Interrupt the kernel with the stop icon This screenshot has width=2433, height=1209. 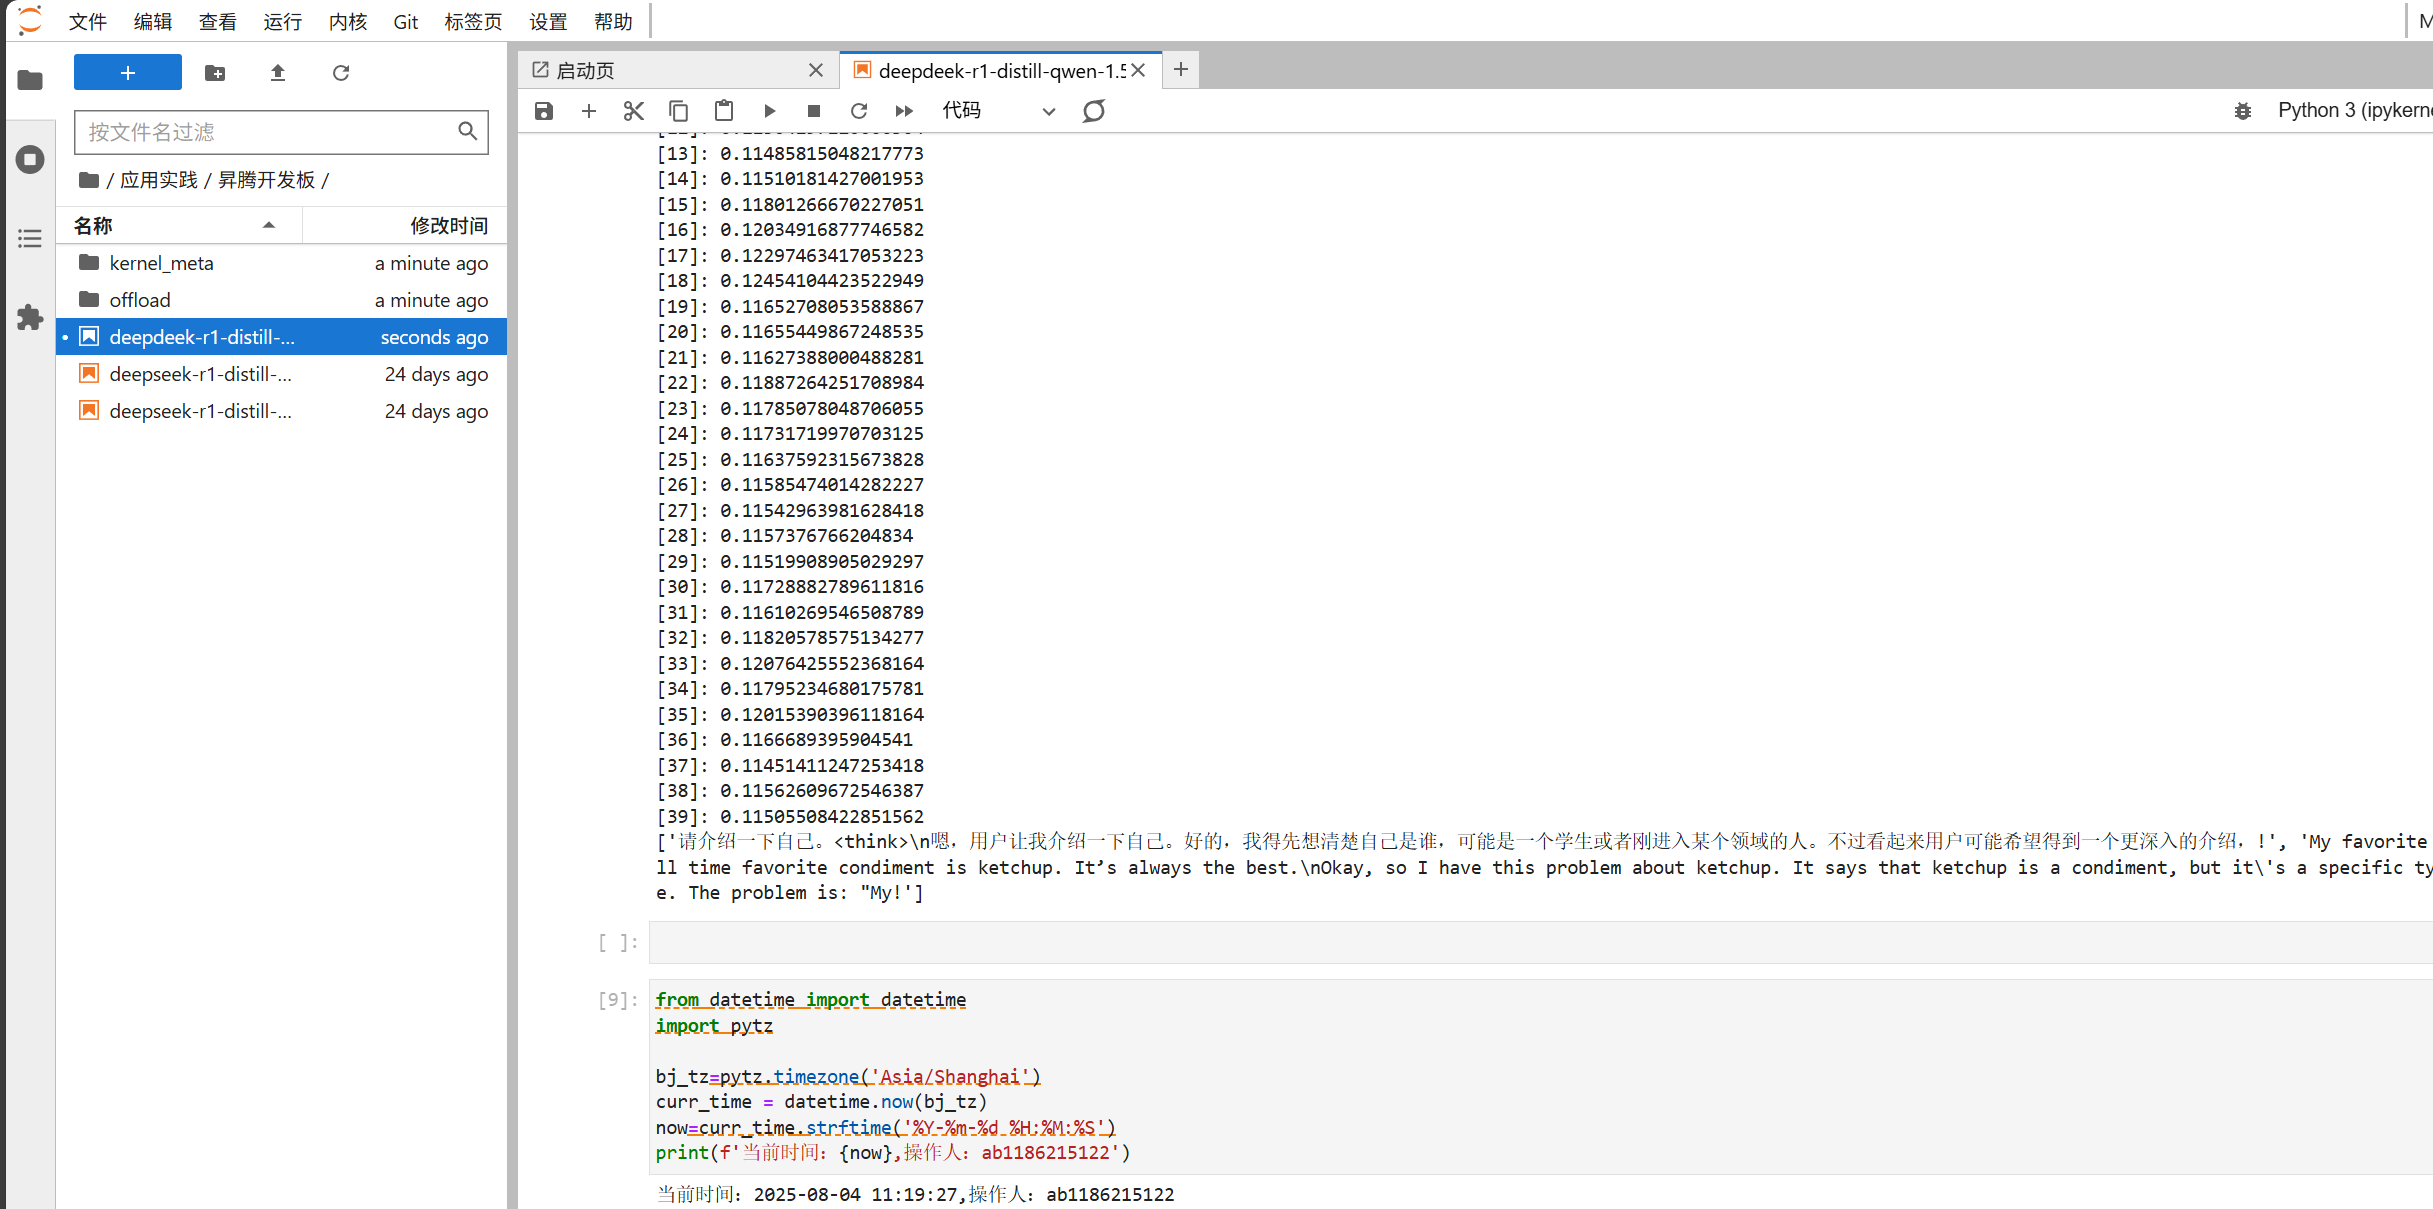pos(814,111)
